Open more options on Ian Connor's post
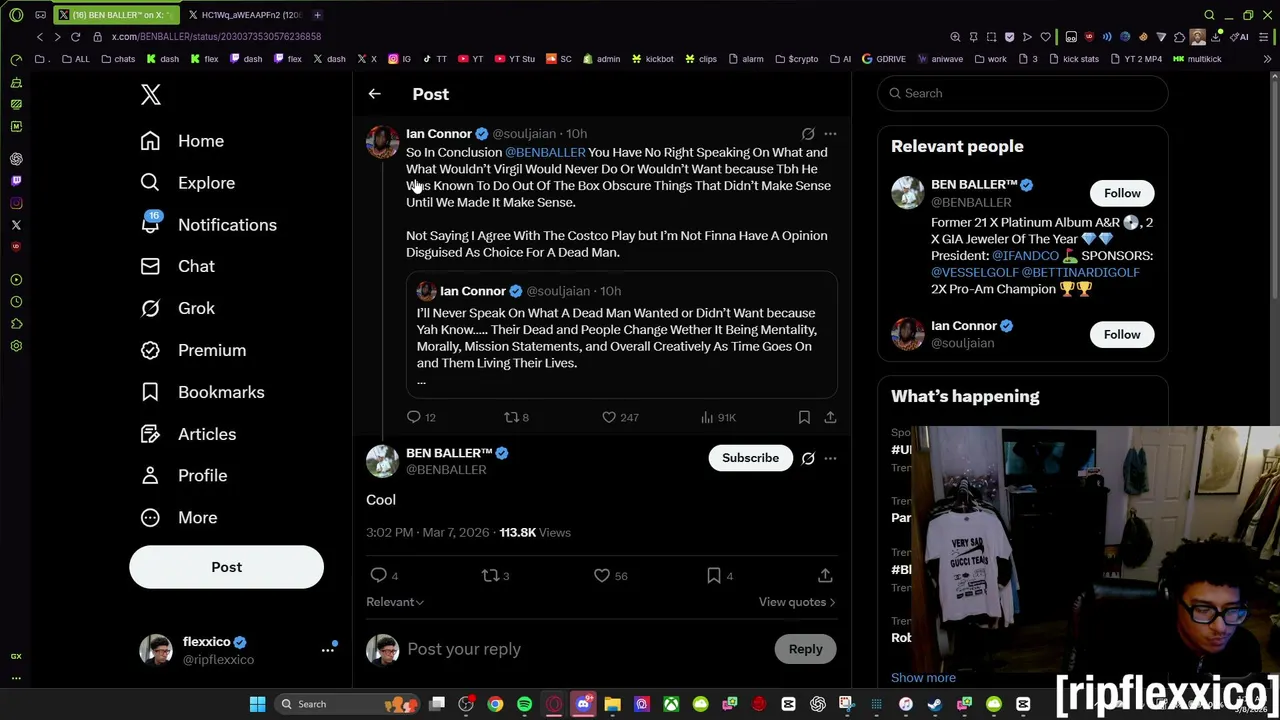This screenshot has height=720, width=1280. (x=830, y=133)
